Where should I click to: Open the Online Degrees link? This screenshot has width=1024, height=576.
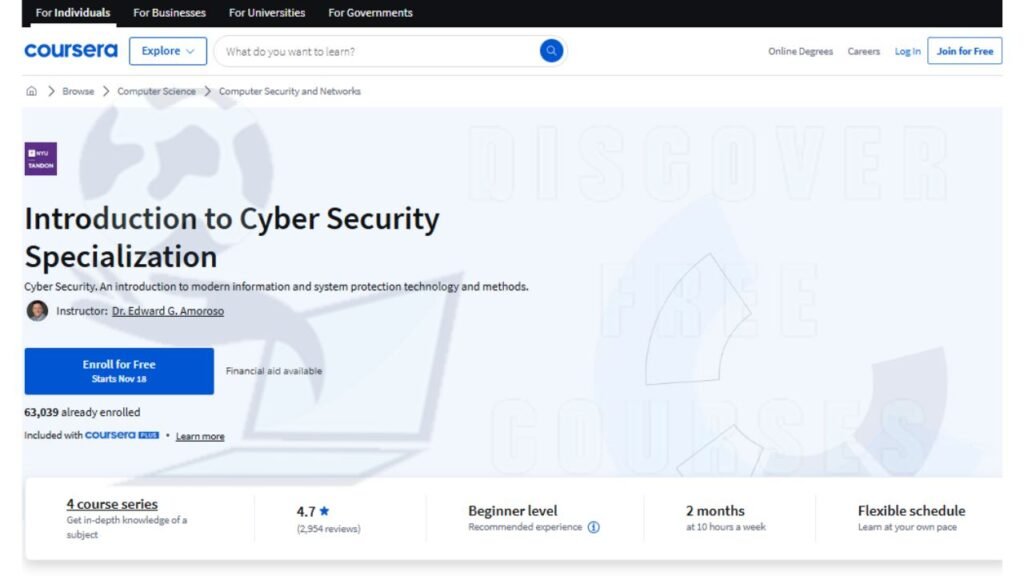pyautogui.click(x=800, y=51)
